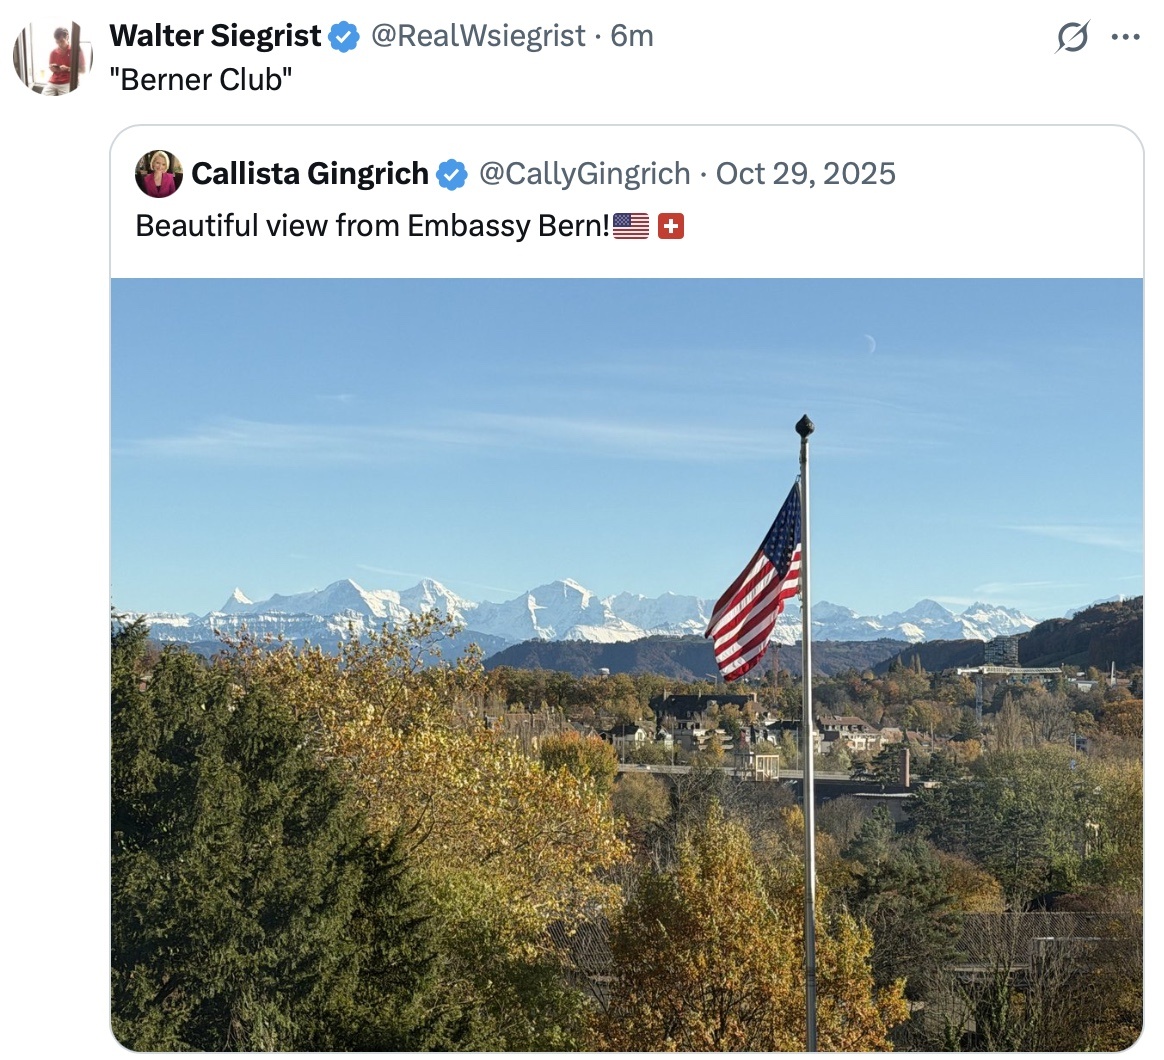Open the three-dot More options menu

(x=1125, y=36)
